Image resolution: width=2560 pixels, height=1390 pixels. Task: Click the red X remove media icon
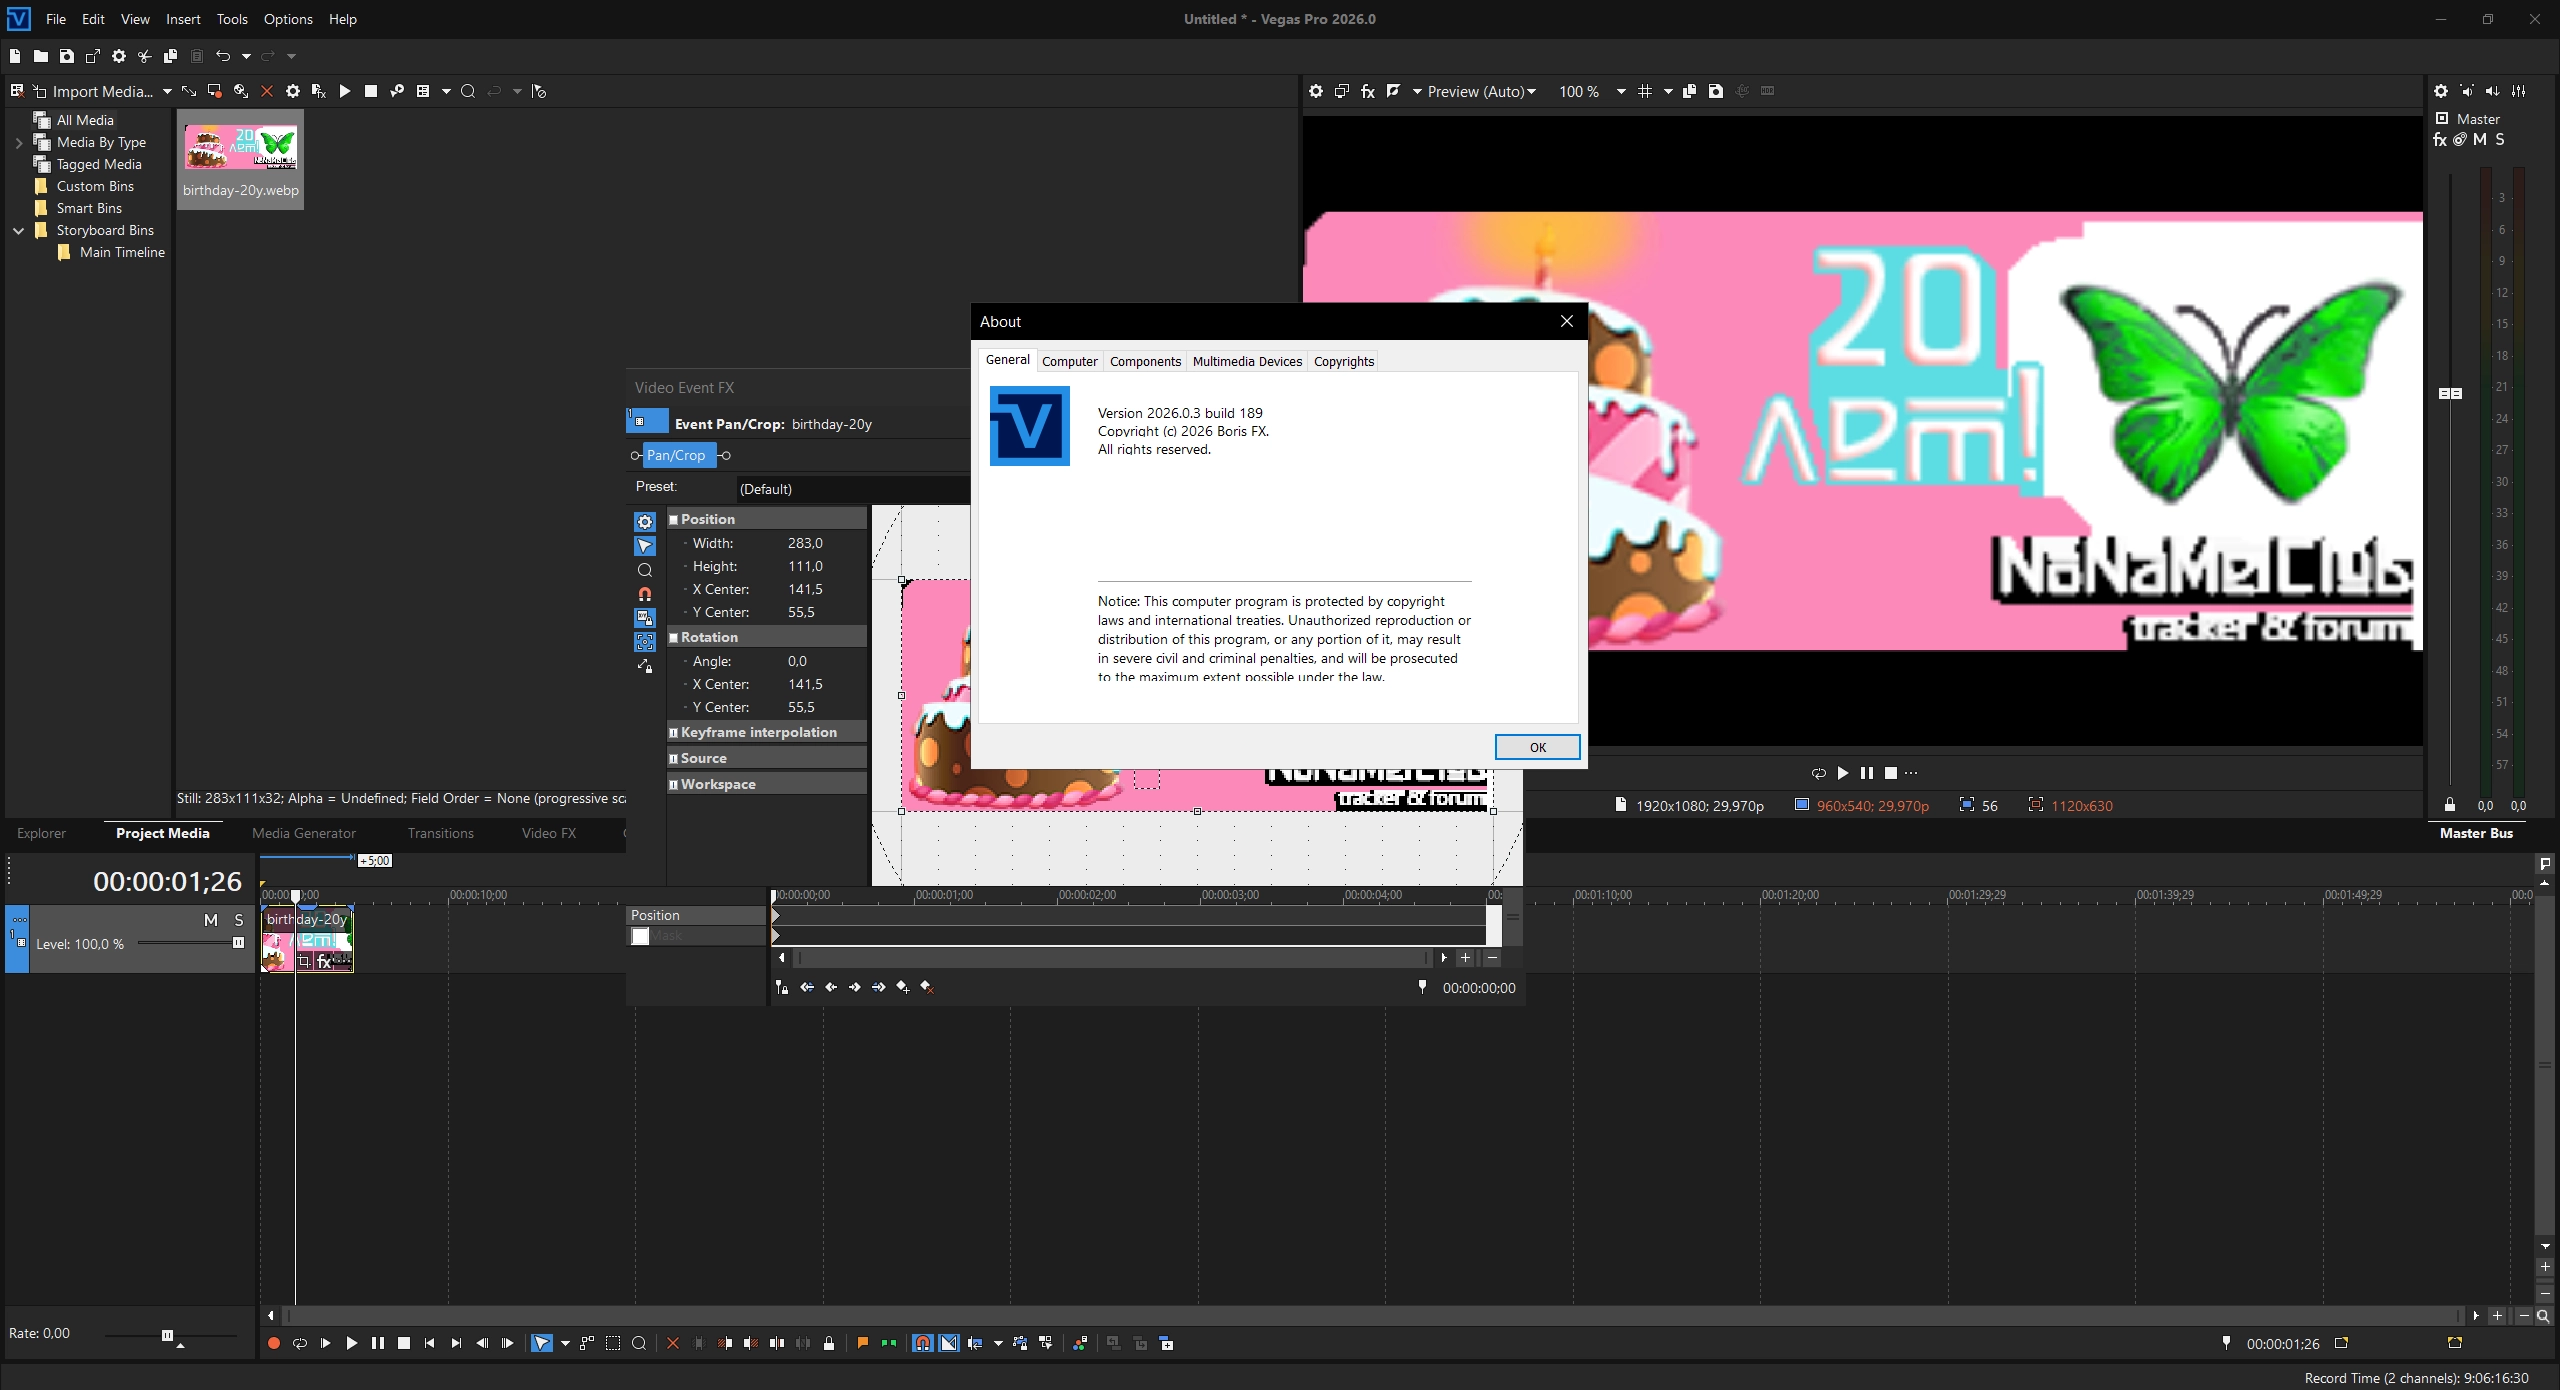pyautogui.click(x=267, y=91)
